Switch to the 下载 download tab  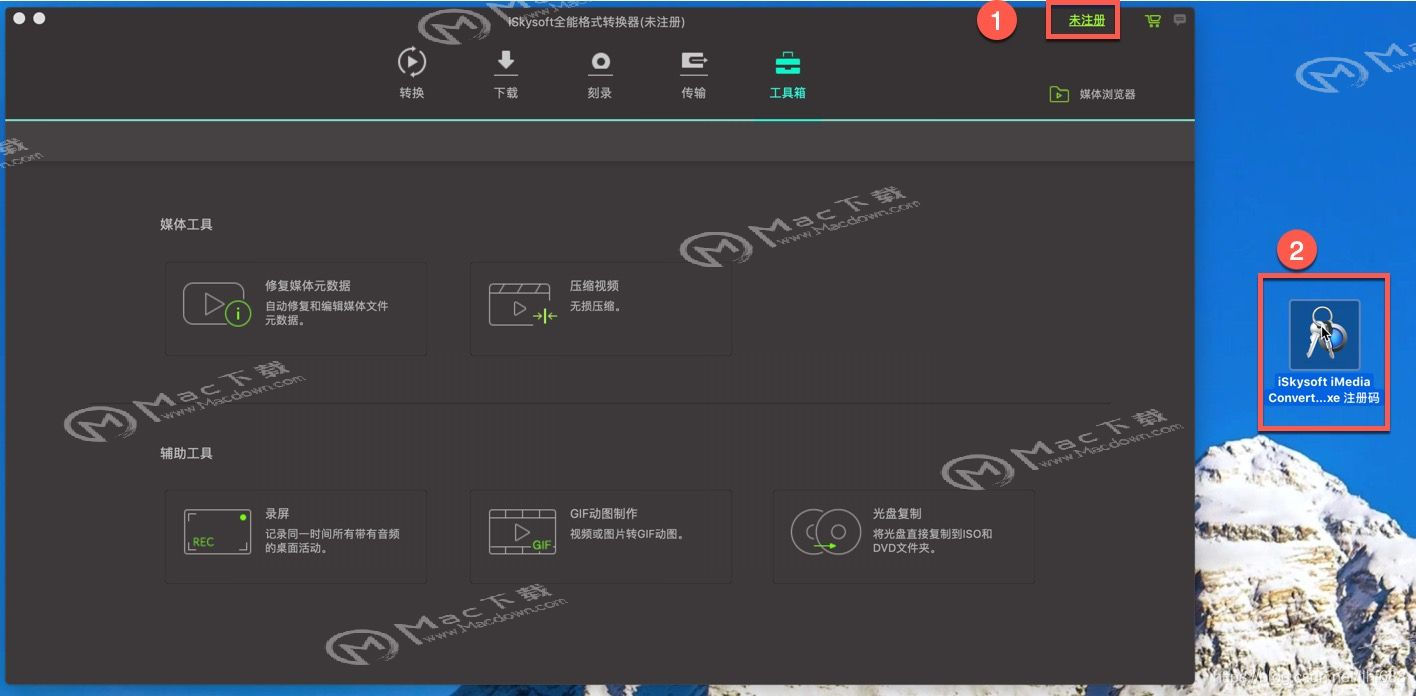tap(506, 73)
